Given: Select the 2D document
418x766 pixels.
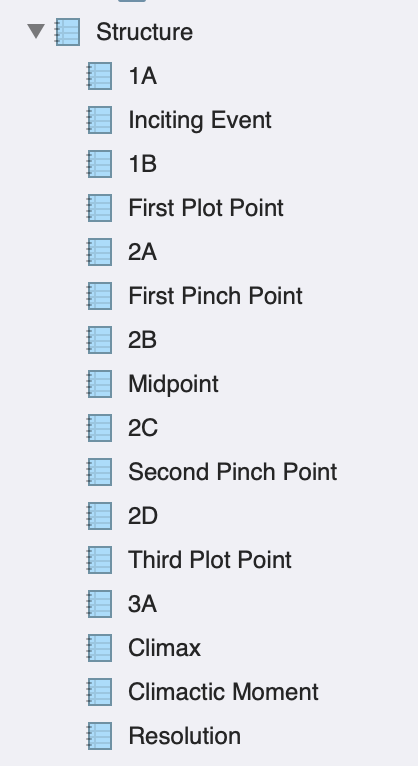Looking at the screenshot, I should pos(143,516).
